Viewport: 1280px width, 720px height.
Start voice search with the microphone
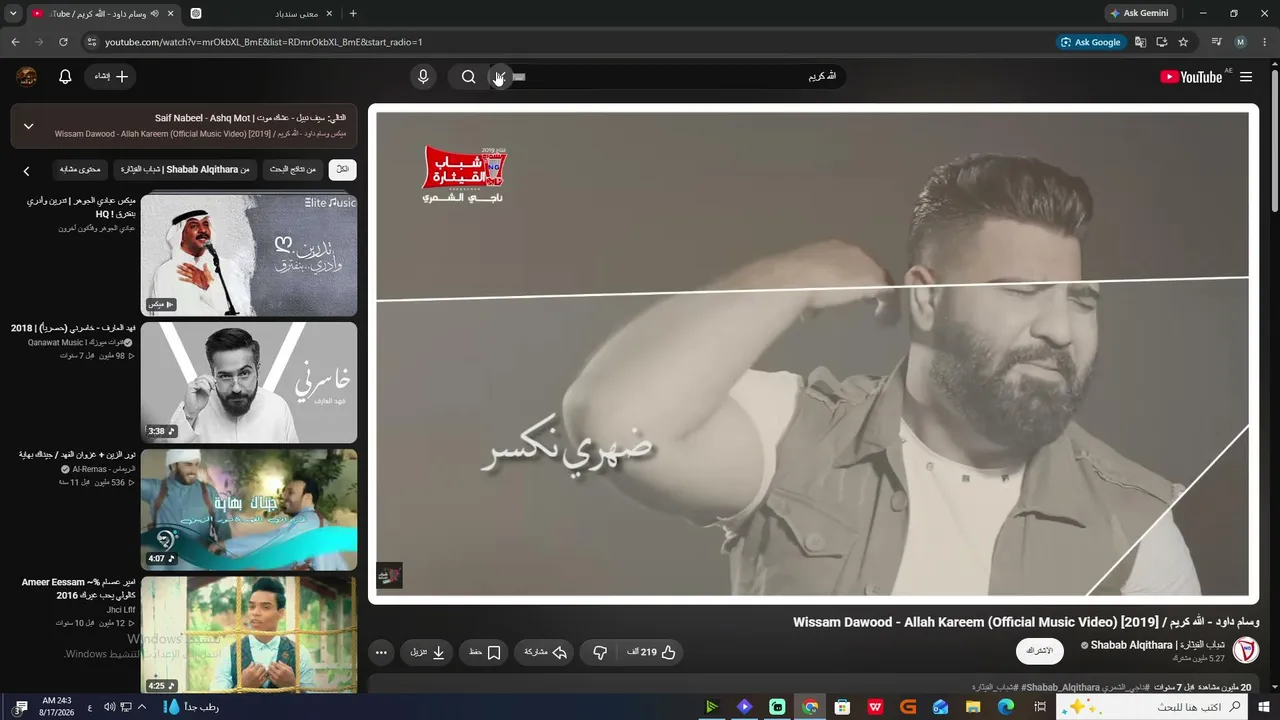(423, 77)
